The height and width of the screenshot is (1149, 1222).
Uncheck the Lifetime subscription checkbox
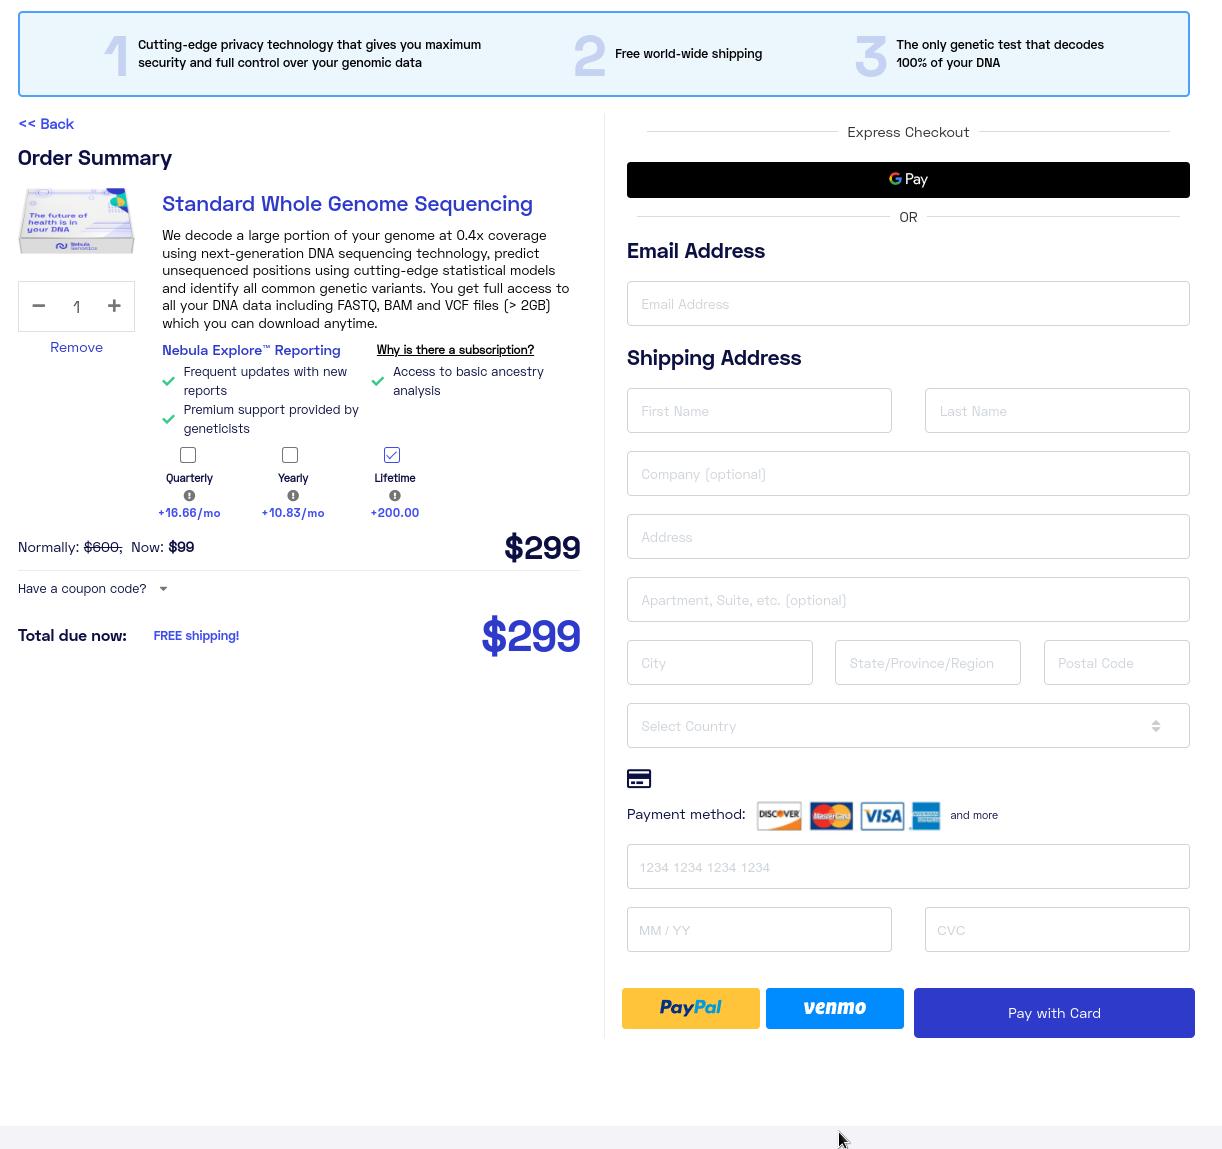point(392,455)
